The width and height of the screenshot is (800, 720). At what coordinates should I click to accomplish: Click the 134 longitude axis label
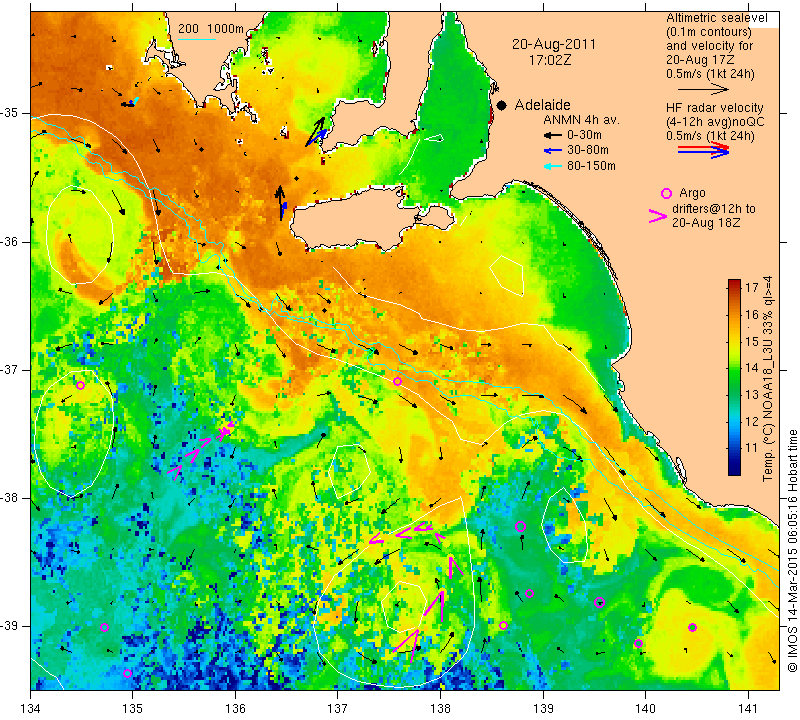point(31,709)
